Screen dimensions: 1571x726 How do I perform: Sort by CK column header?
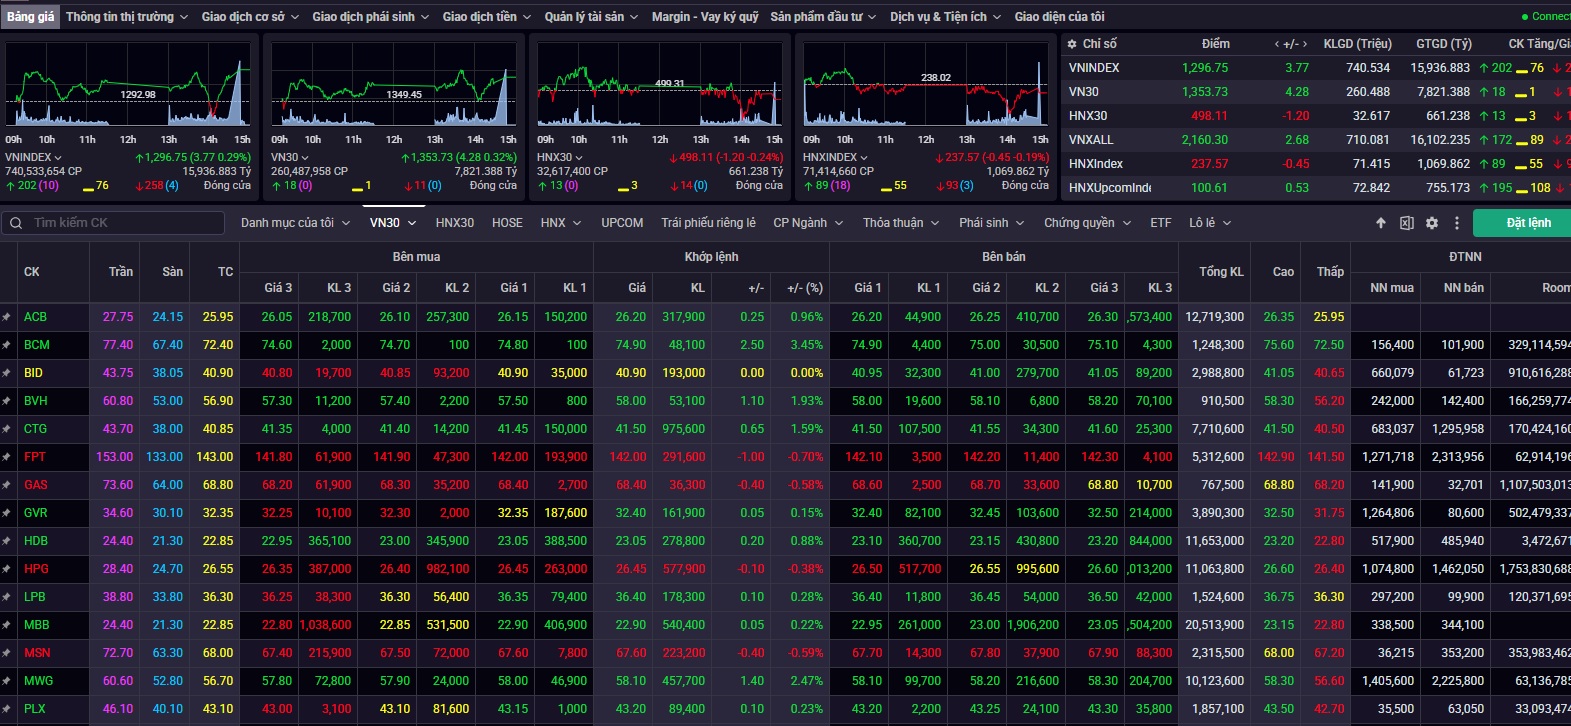pyautogui.click(x=32, y=272)
